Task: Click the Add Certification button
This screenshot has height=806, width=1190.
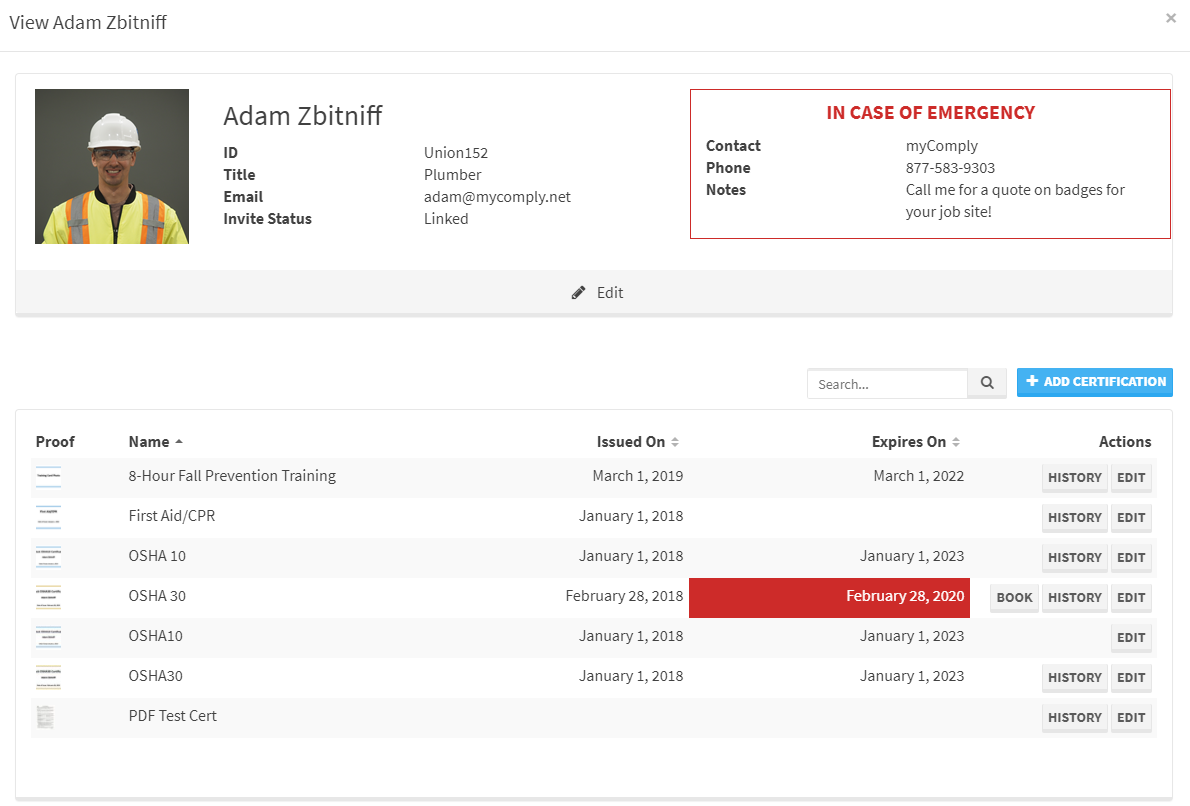Action: click(x=1095, y=382)
